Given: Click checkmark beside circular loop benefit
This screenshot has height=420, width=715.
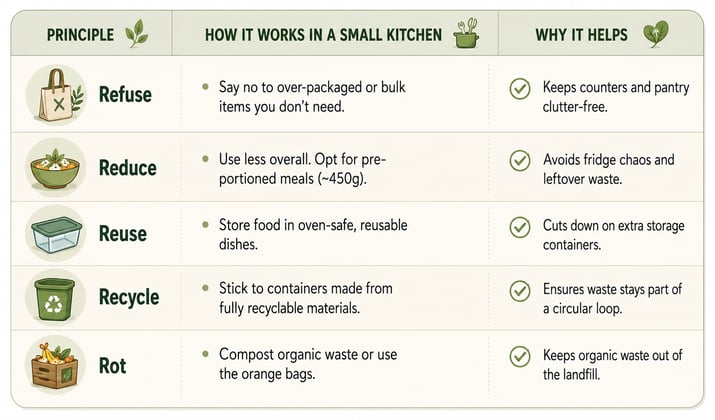Looking at the screenshot, I should click(x=520, y=290).
